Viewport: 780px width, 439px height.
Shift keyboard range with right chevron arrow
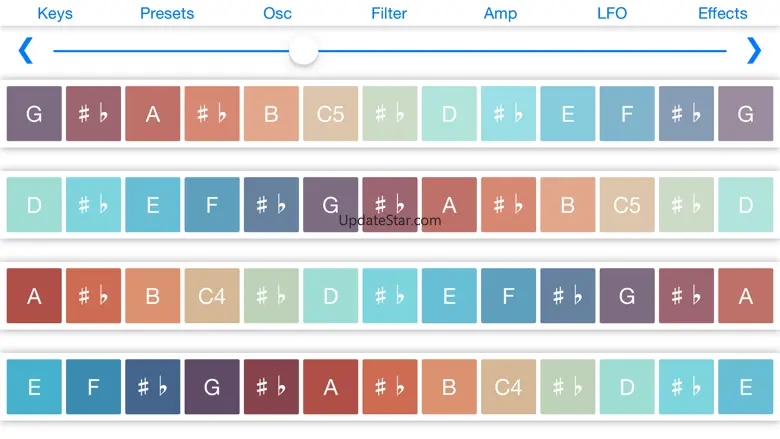point(754,51)
